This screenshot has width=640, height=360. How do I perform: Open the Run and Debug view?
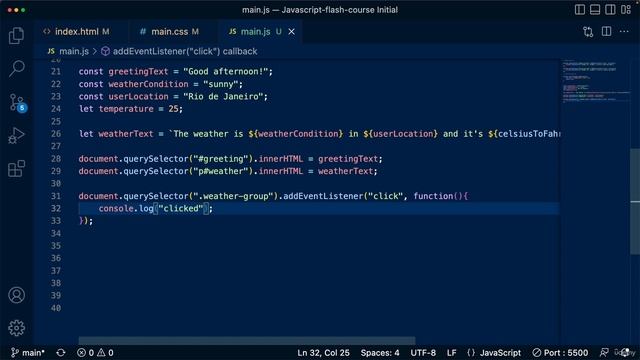(16, 136)
